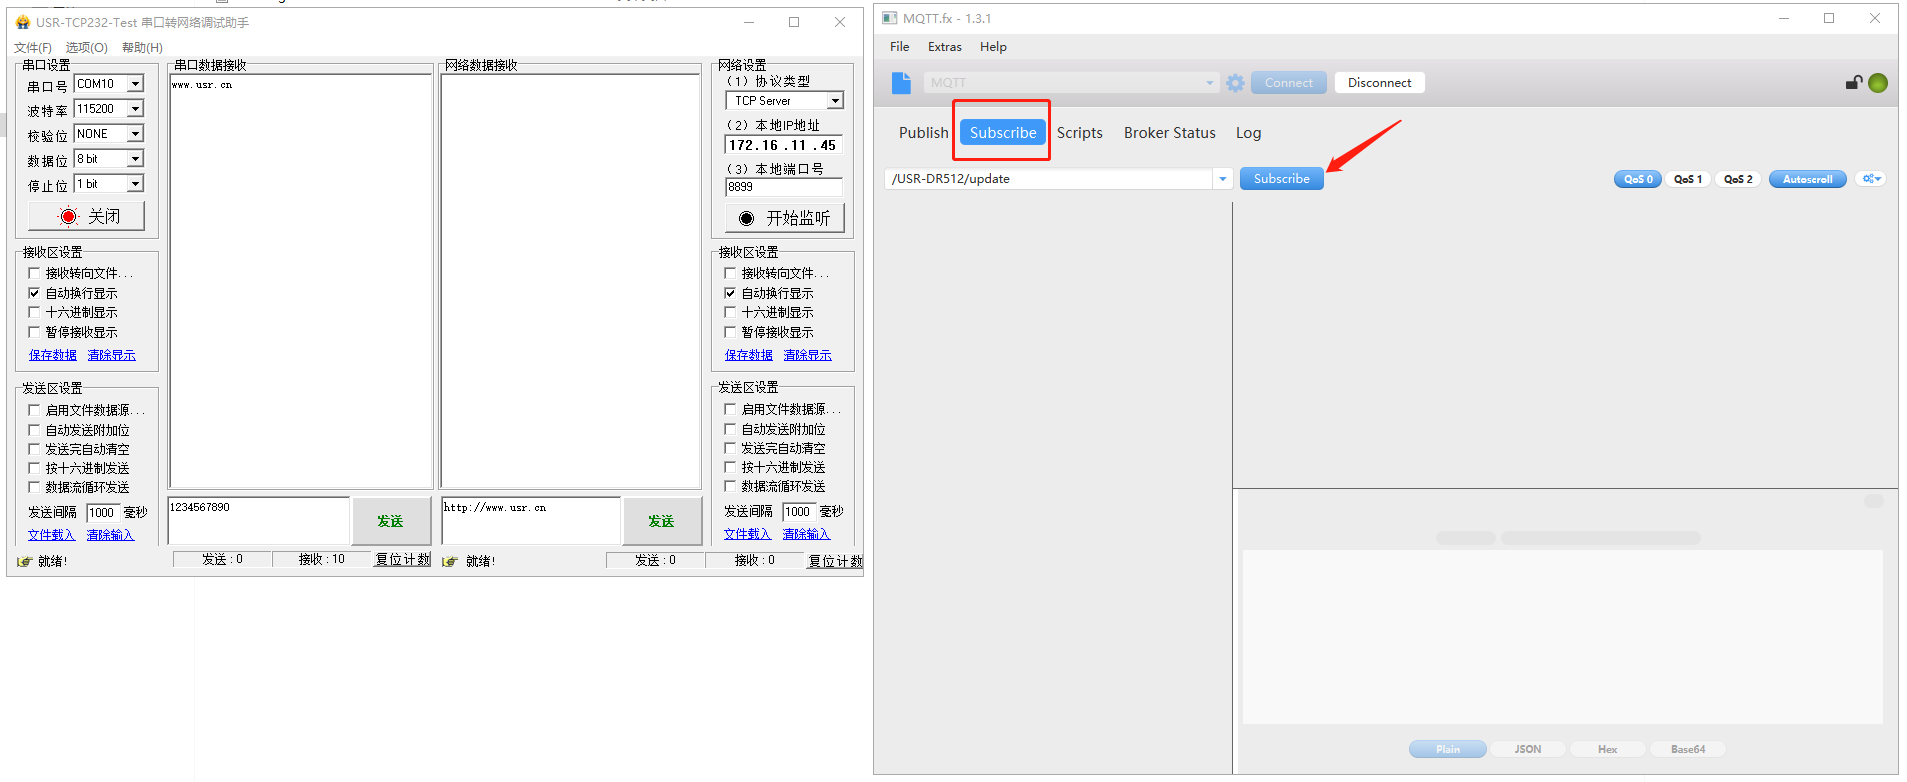Open the Extras menu
1907x782 pixels.
tap(944, 47)
